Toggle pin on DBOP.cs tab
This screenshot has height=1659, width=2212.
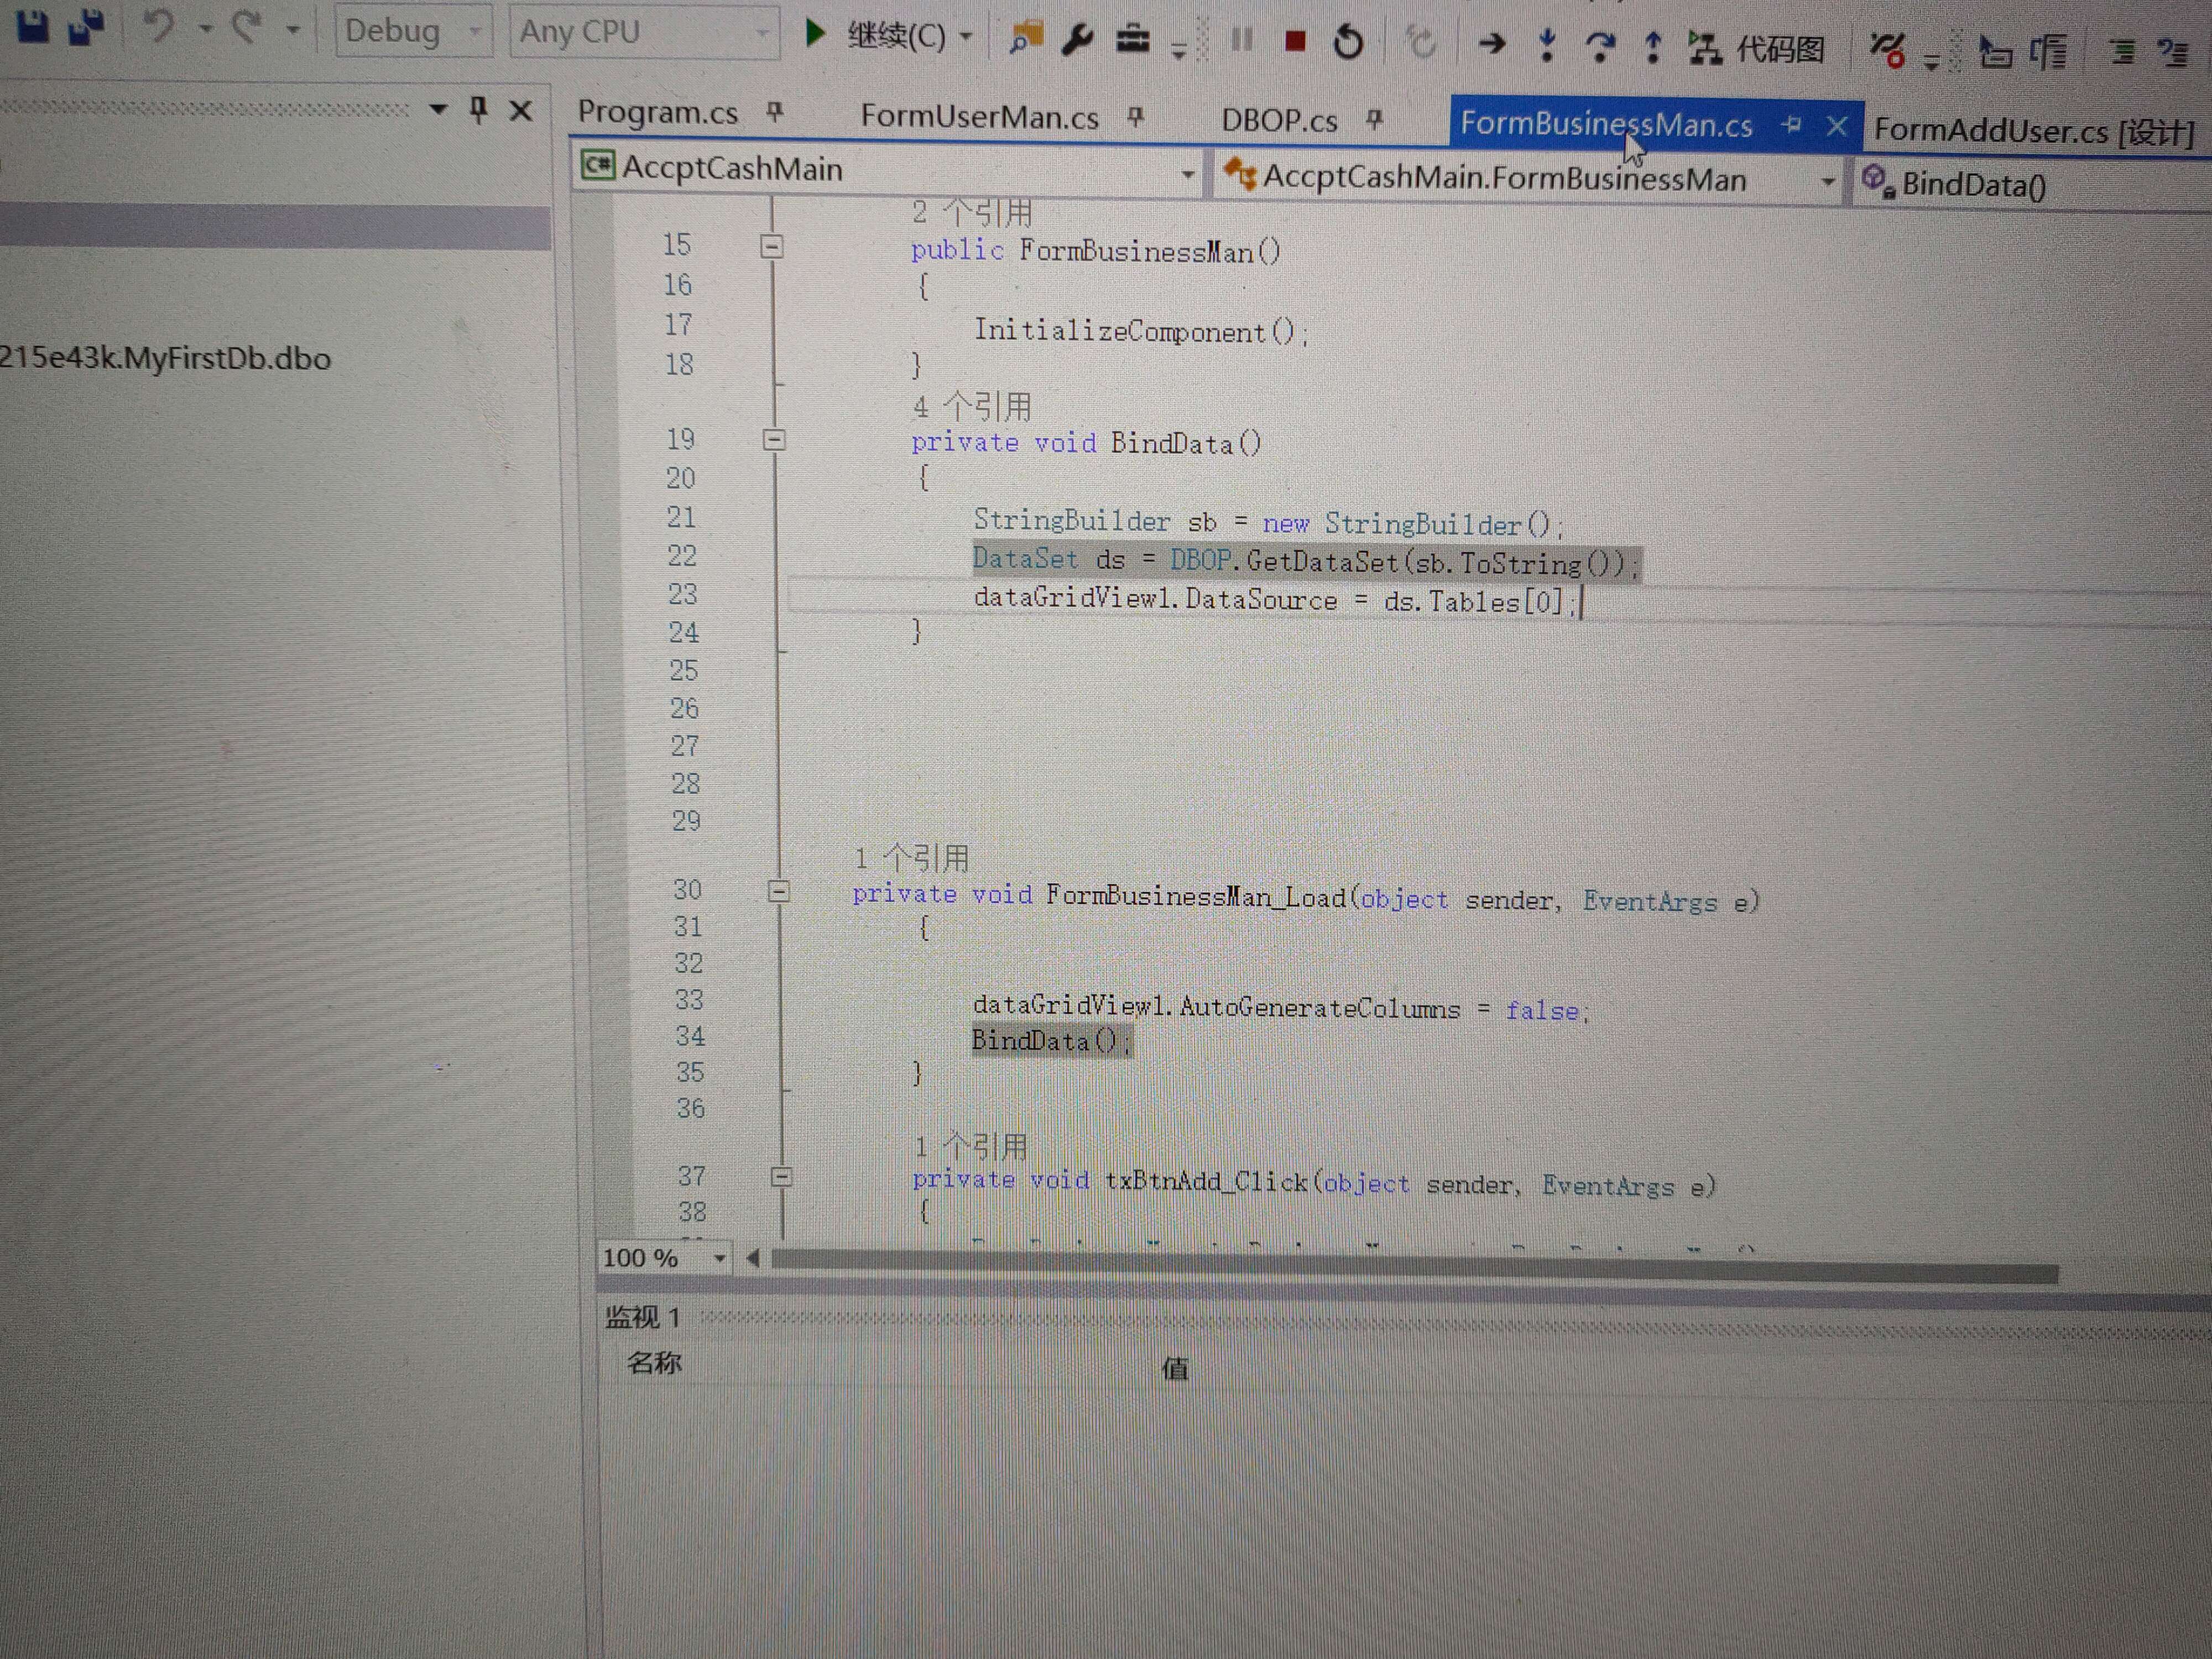(x=1375, y=120)
